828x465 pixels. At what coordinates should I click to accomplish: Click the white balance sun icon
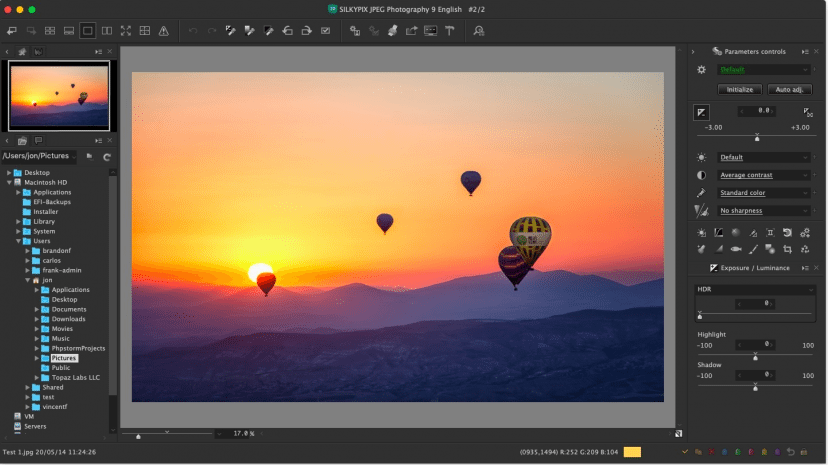coord(701,157)
